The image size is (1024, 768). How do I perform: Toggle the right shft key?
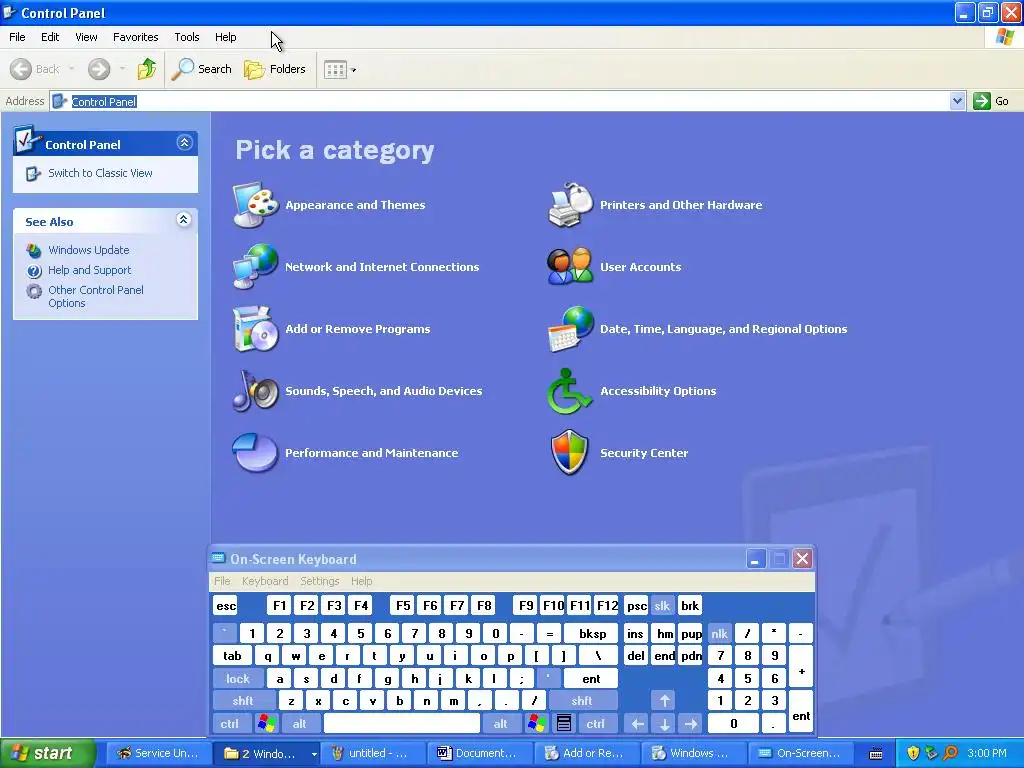[x=583, y=701]
